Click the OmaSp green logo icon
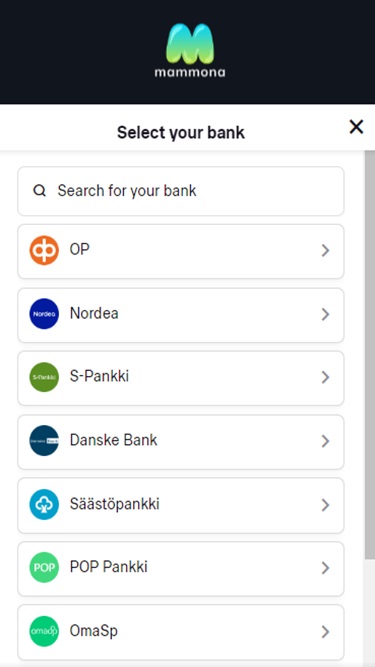 tap(44, 631)
